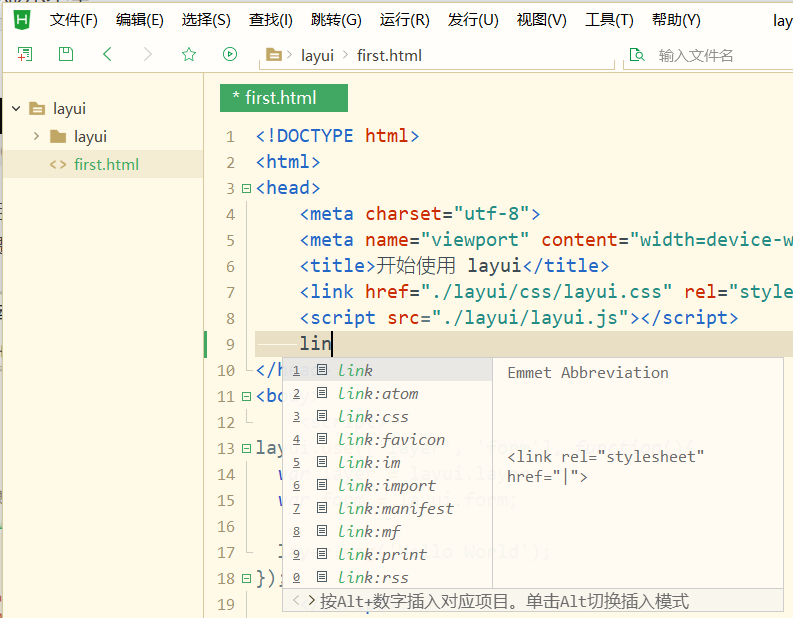Click the DOCTYPE declaration on line 1
The width and height of the screenshot is (793, 618).
(x=337, y=136)
